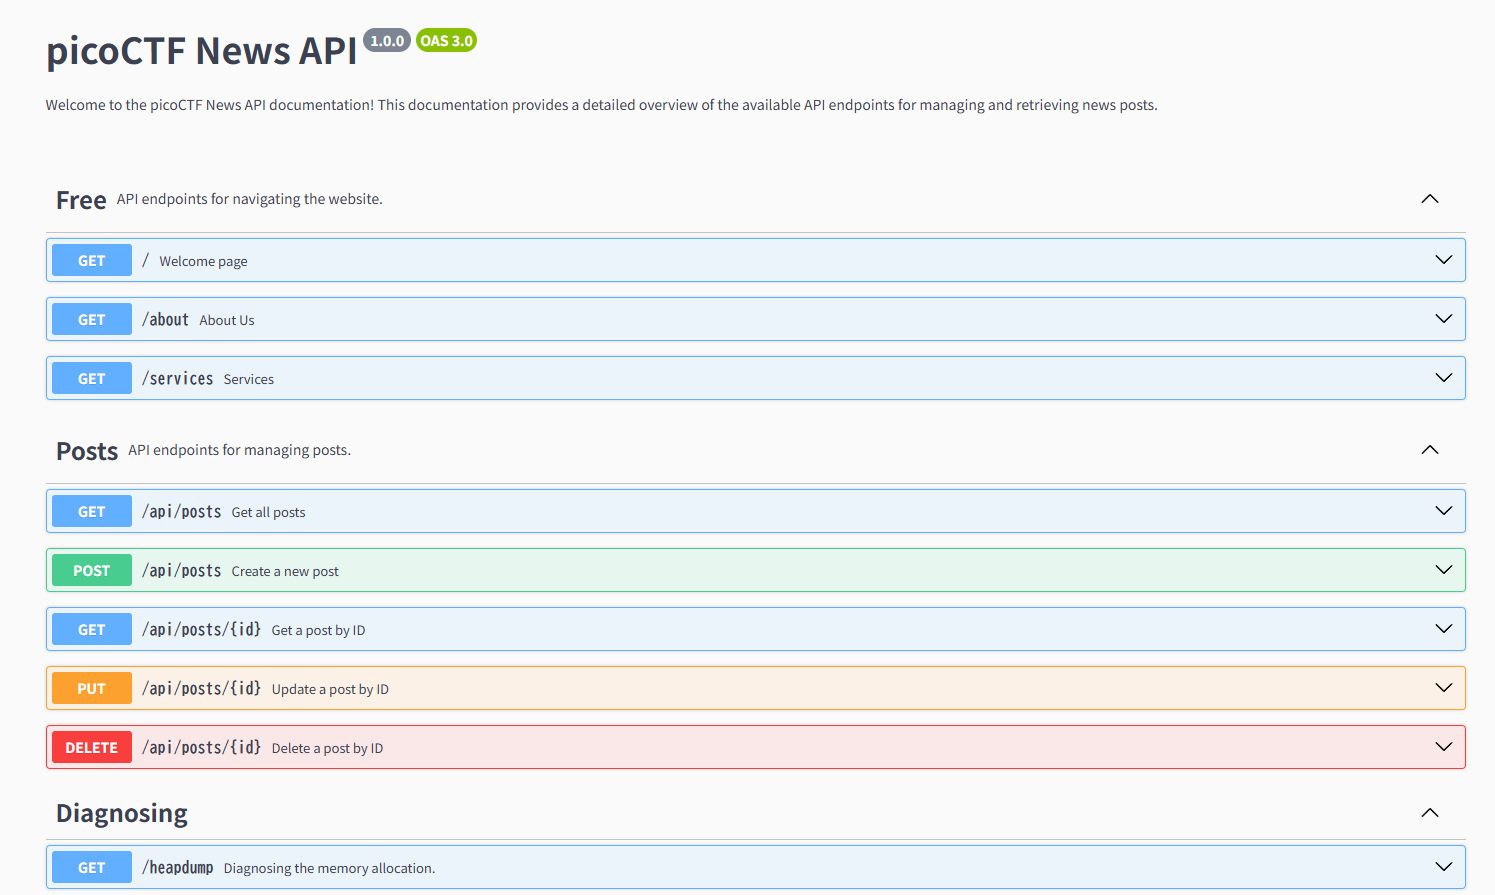The width and height of the screenshot is (1495, 895).
Task: Expand the Services endpoint arrow
Action: [1443, 378]
